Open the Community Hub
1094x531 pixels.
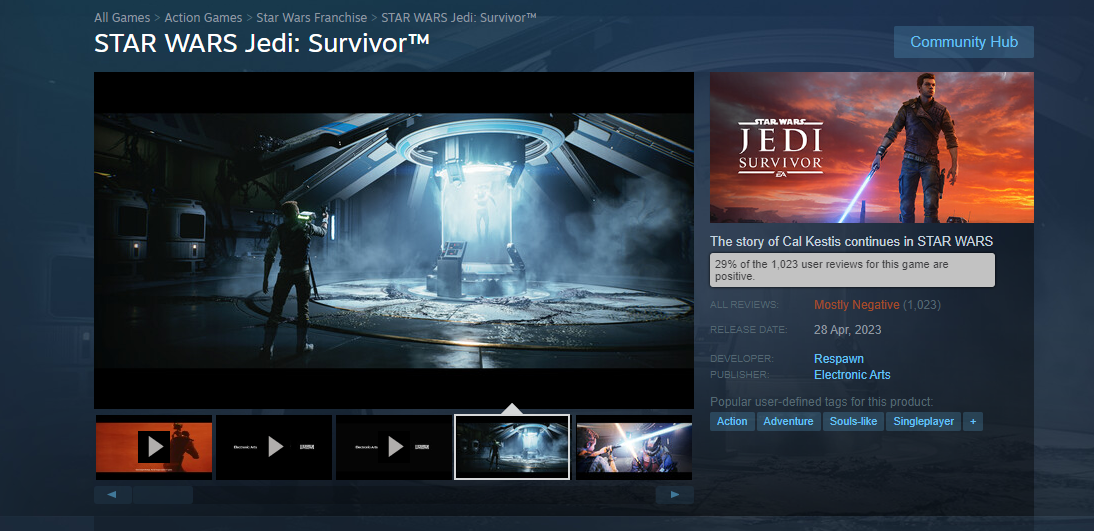tap(964, 42)
